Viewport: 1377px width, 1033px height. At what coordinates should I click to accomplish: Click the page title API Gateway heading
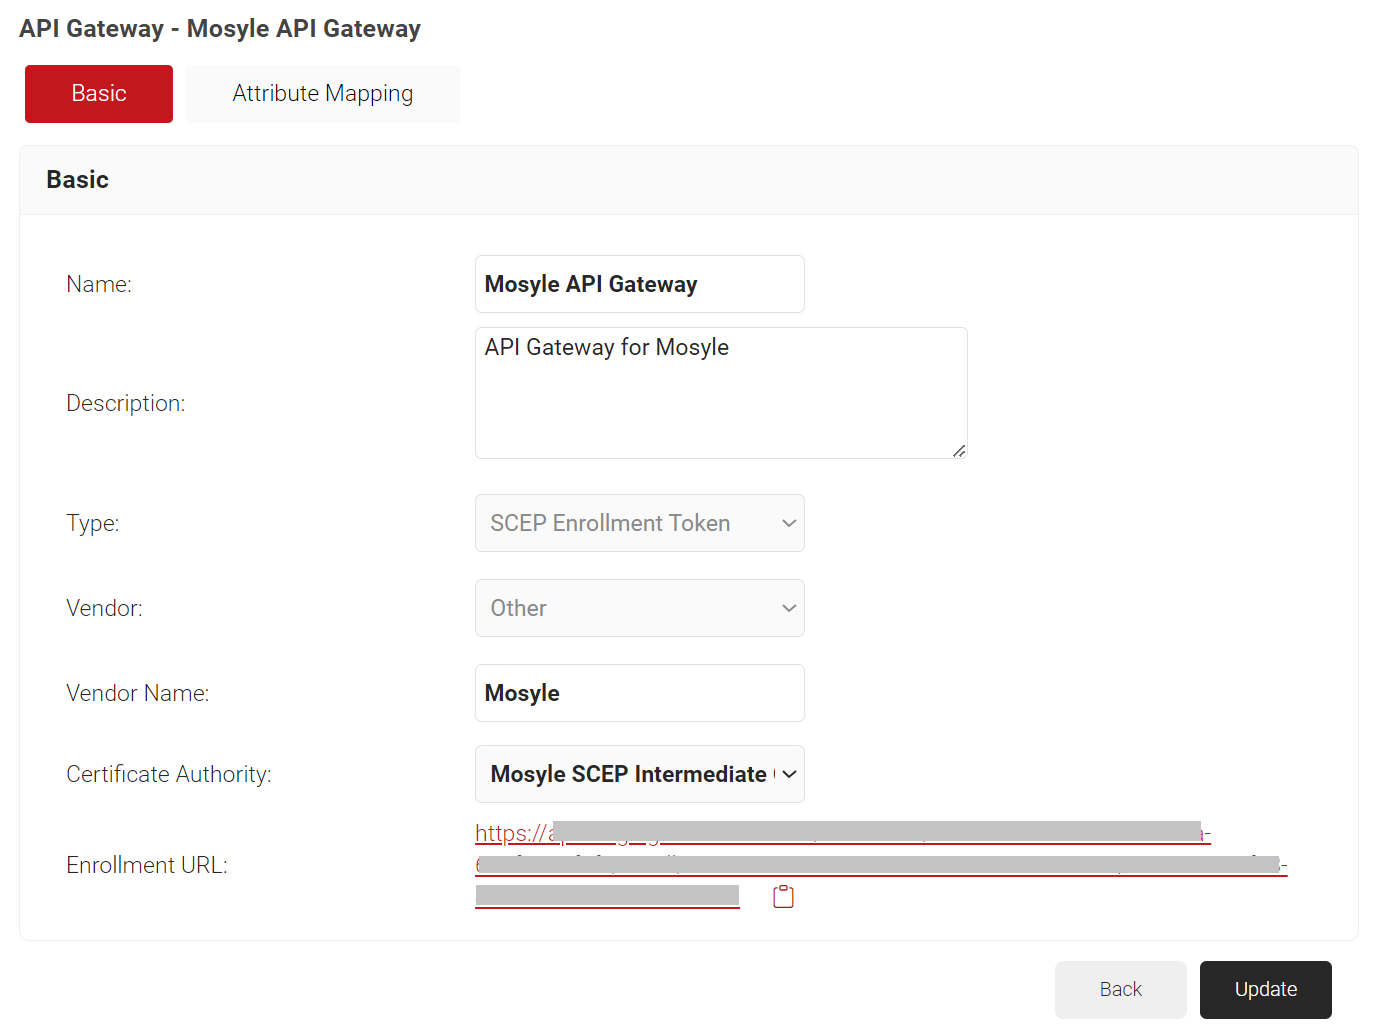pos(220,29)
